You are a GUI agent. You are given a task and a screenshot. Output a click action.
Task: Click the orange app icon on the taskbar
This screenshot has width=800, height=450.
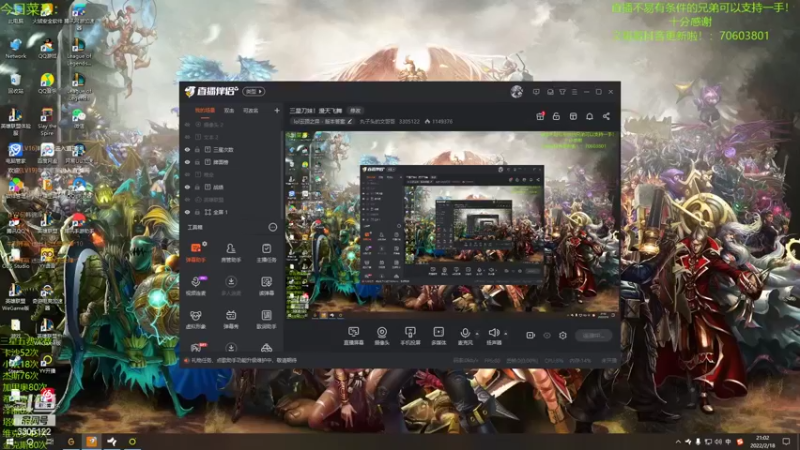(91, 442)
